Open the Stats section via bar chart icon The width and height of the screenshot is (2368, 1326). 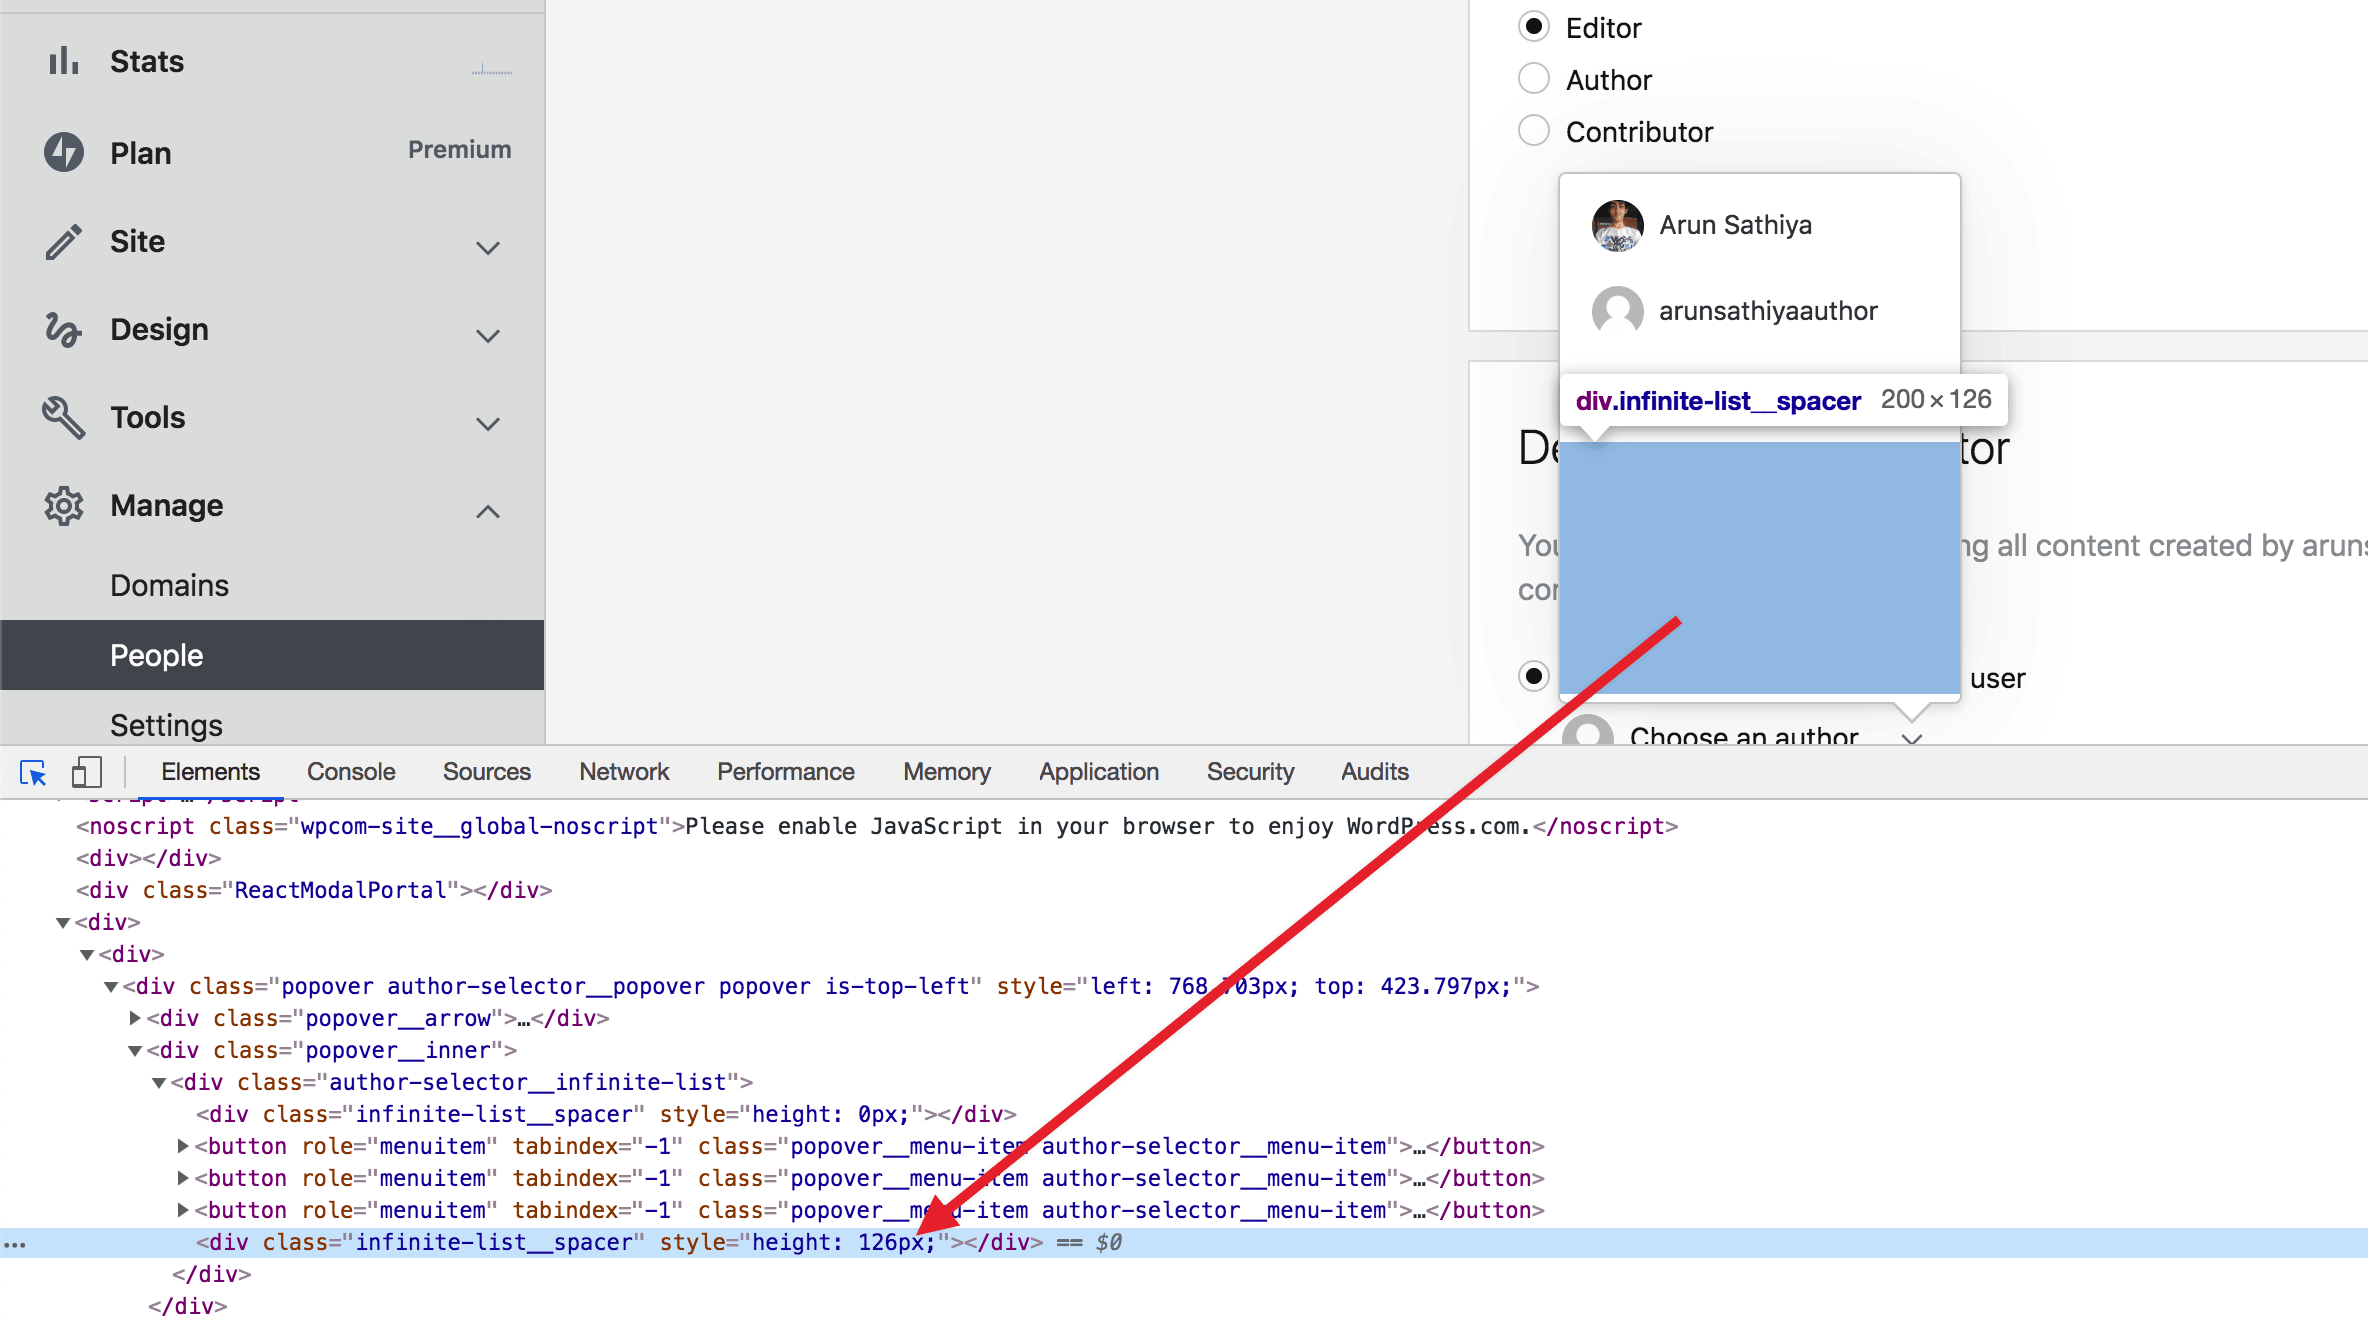pos(62,60)
